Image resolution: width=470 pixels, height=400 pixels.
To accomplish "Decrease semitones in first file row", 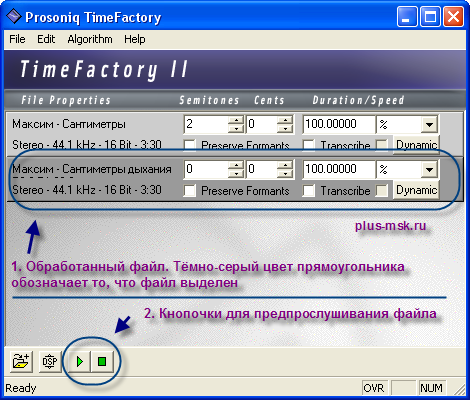I will click(236, 129).
